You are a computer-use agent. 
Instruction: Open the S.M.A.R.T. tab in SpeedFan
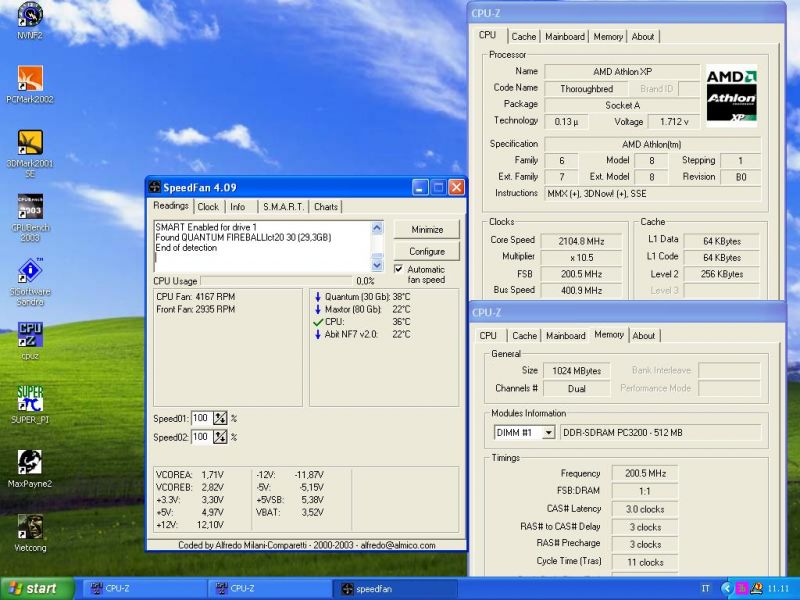[283, 207]
